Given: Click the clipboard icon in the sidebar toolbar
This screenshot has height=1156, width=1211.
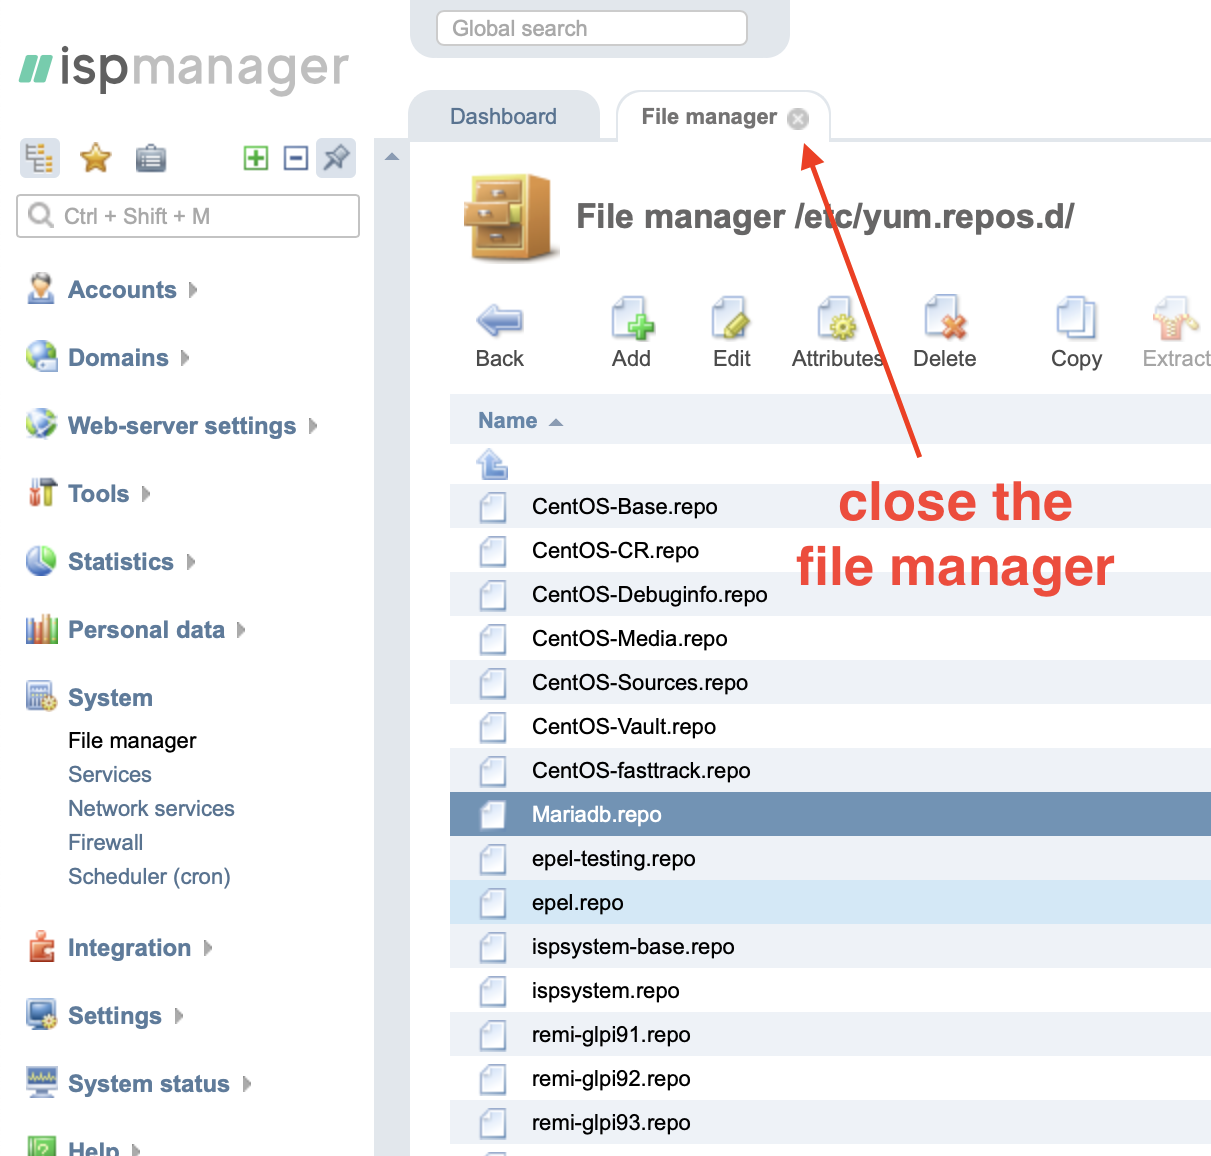Looking at the screenshot, I should [151, 158].
